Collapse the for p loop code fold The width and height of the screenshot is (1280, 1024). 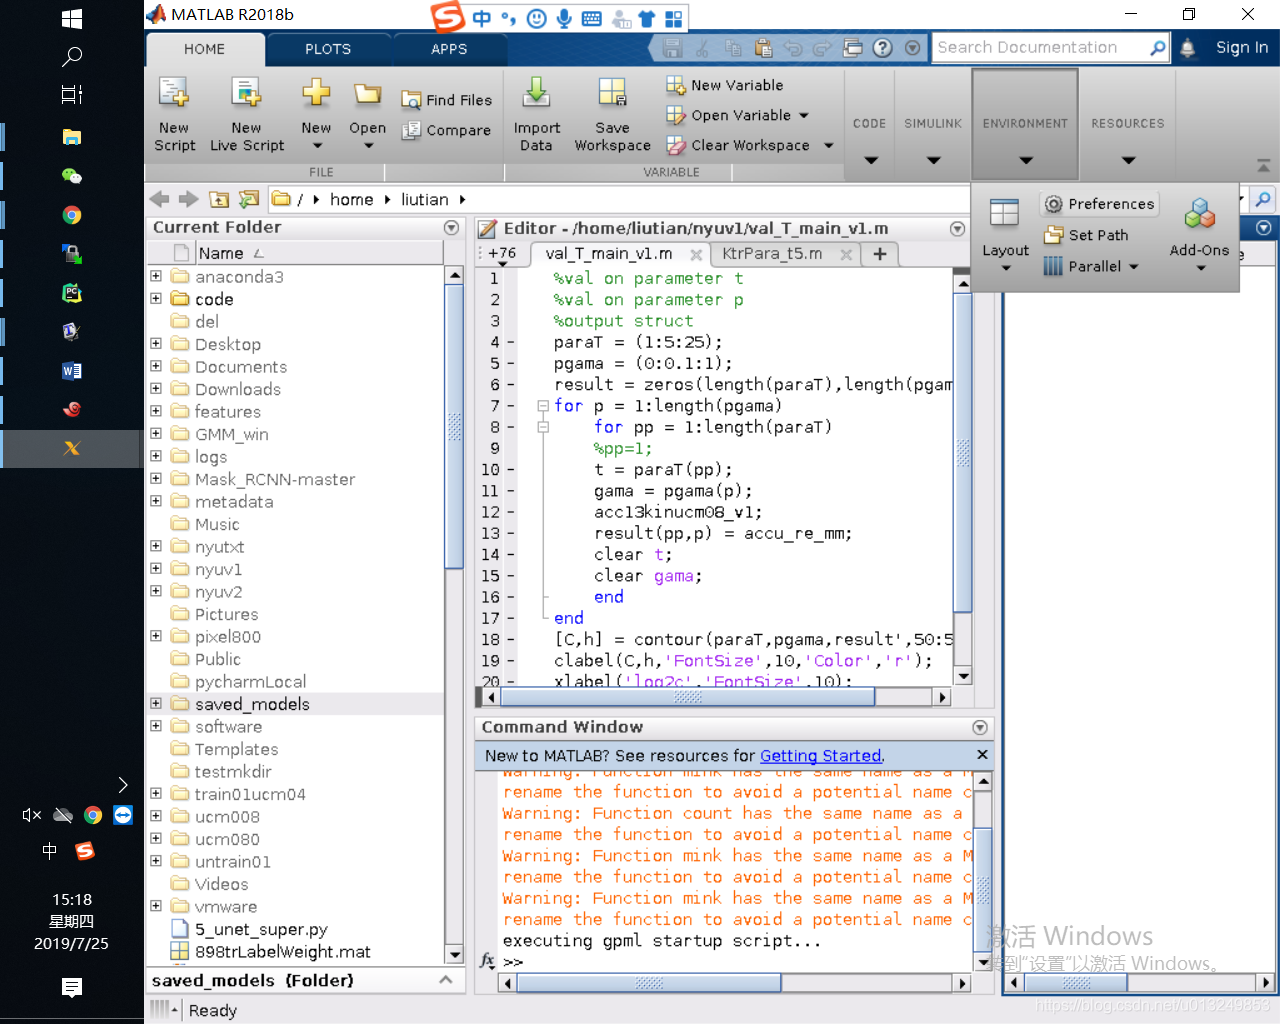(x=543, y=406)
